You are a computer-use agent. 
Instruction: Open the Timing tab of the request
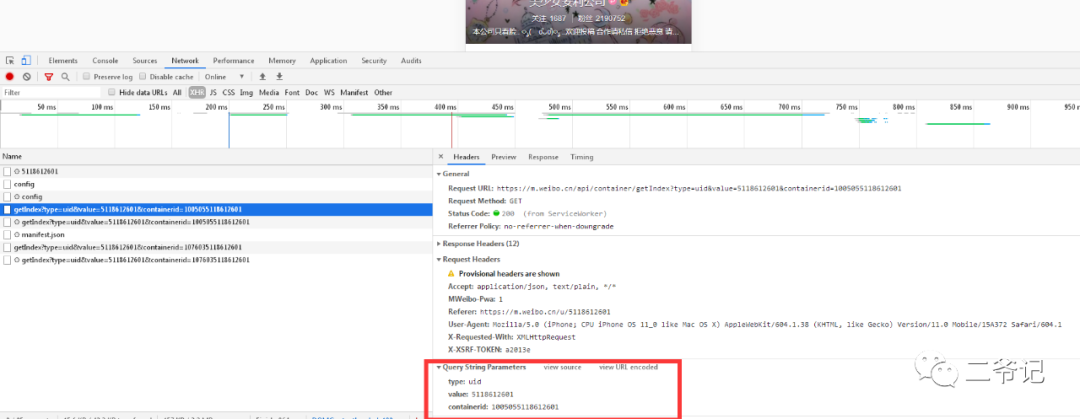581,157
